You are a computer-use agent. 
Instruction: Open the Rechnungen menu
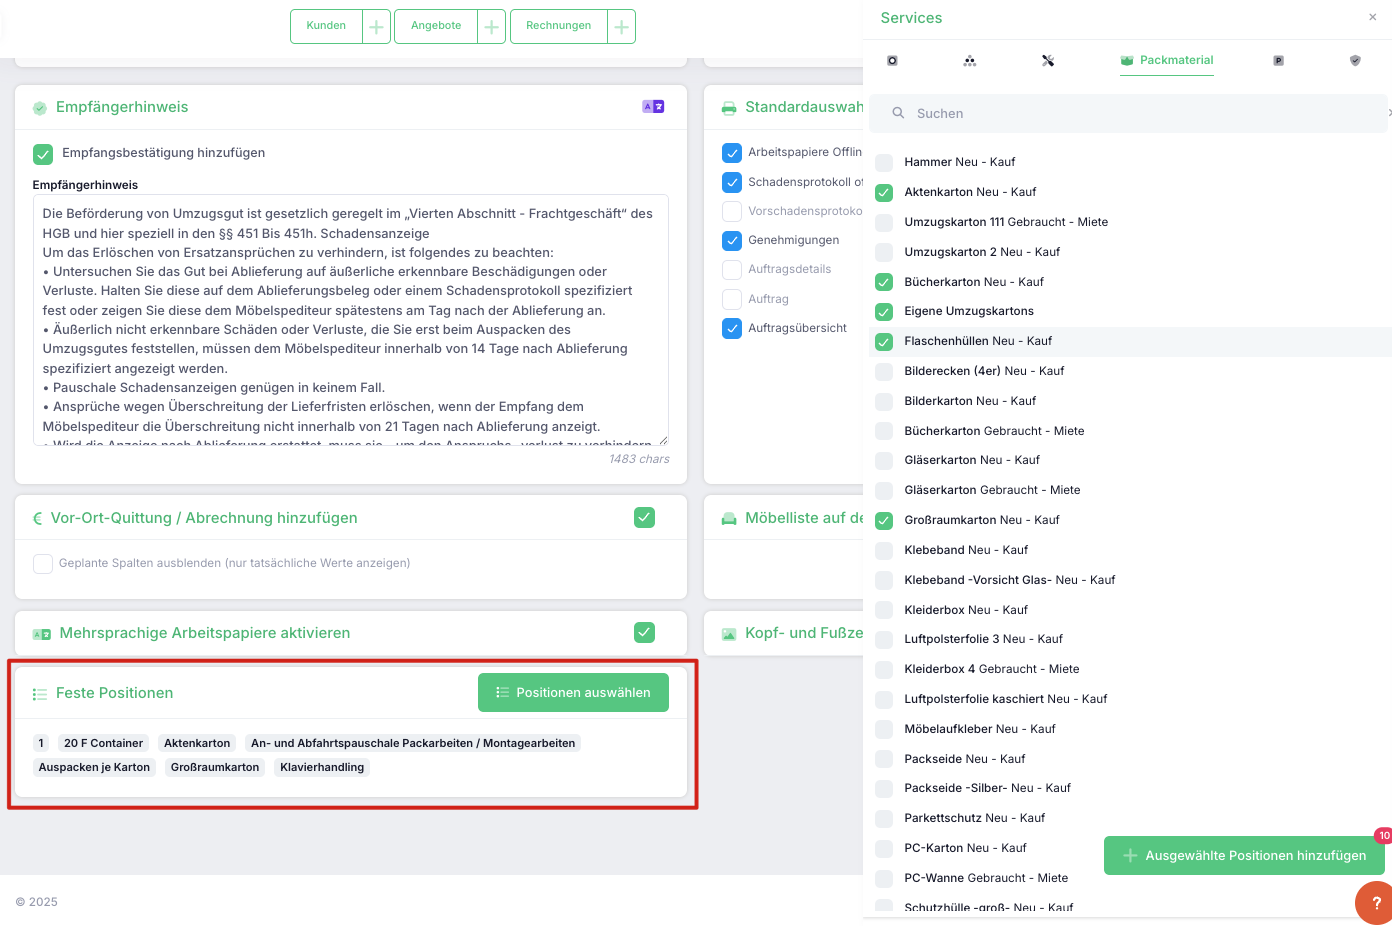pyautogui.click(x=559, y=26)
